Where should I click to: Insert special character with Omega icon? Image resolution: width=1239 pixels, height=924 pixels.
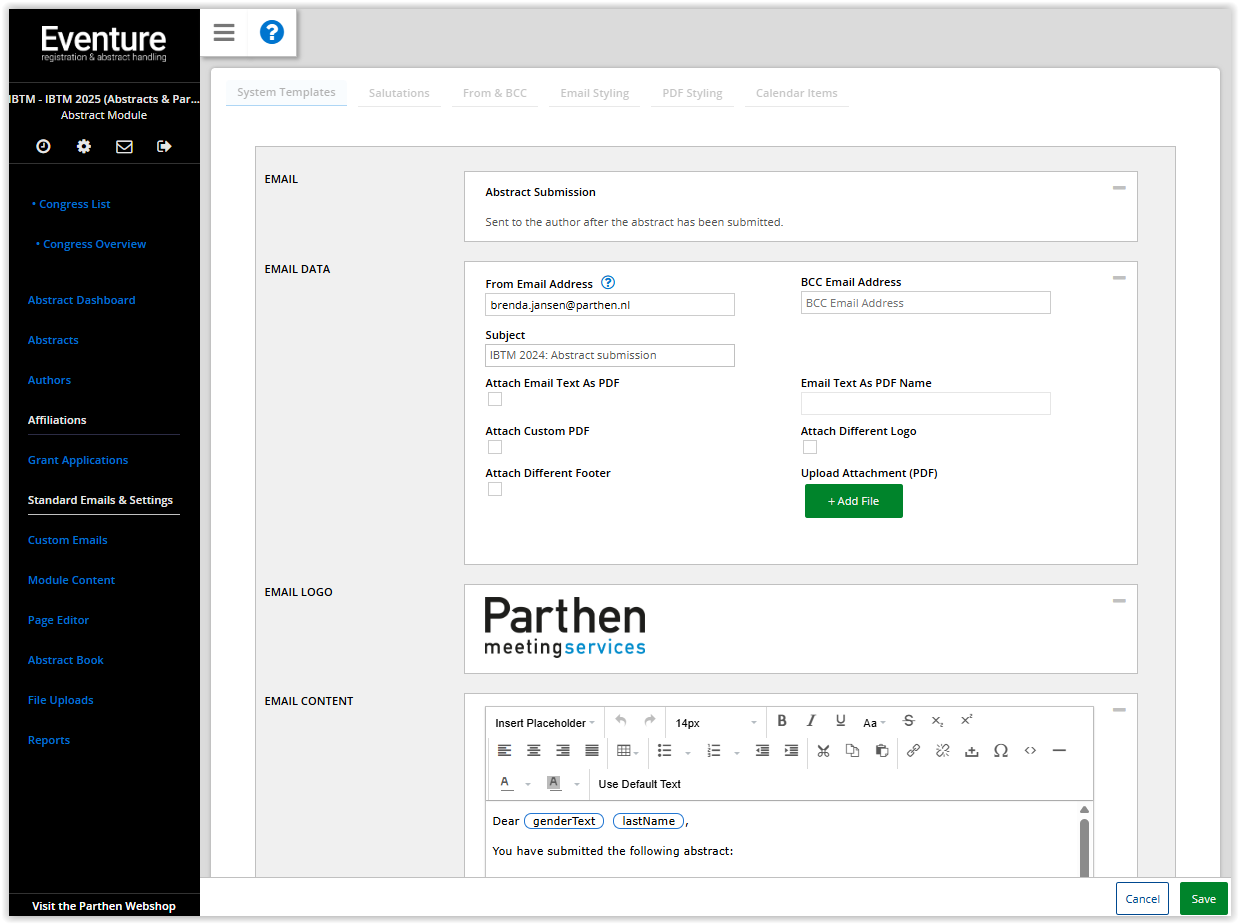click(1000, 751)
